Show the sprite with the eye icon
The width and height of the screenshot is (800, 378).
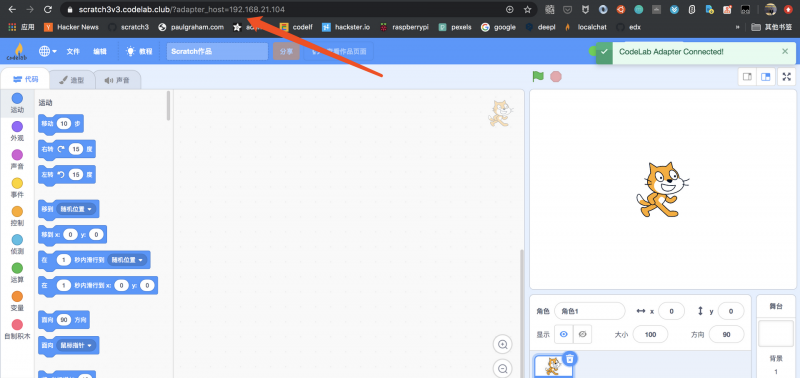click(x=564, y=334)
